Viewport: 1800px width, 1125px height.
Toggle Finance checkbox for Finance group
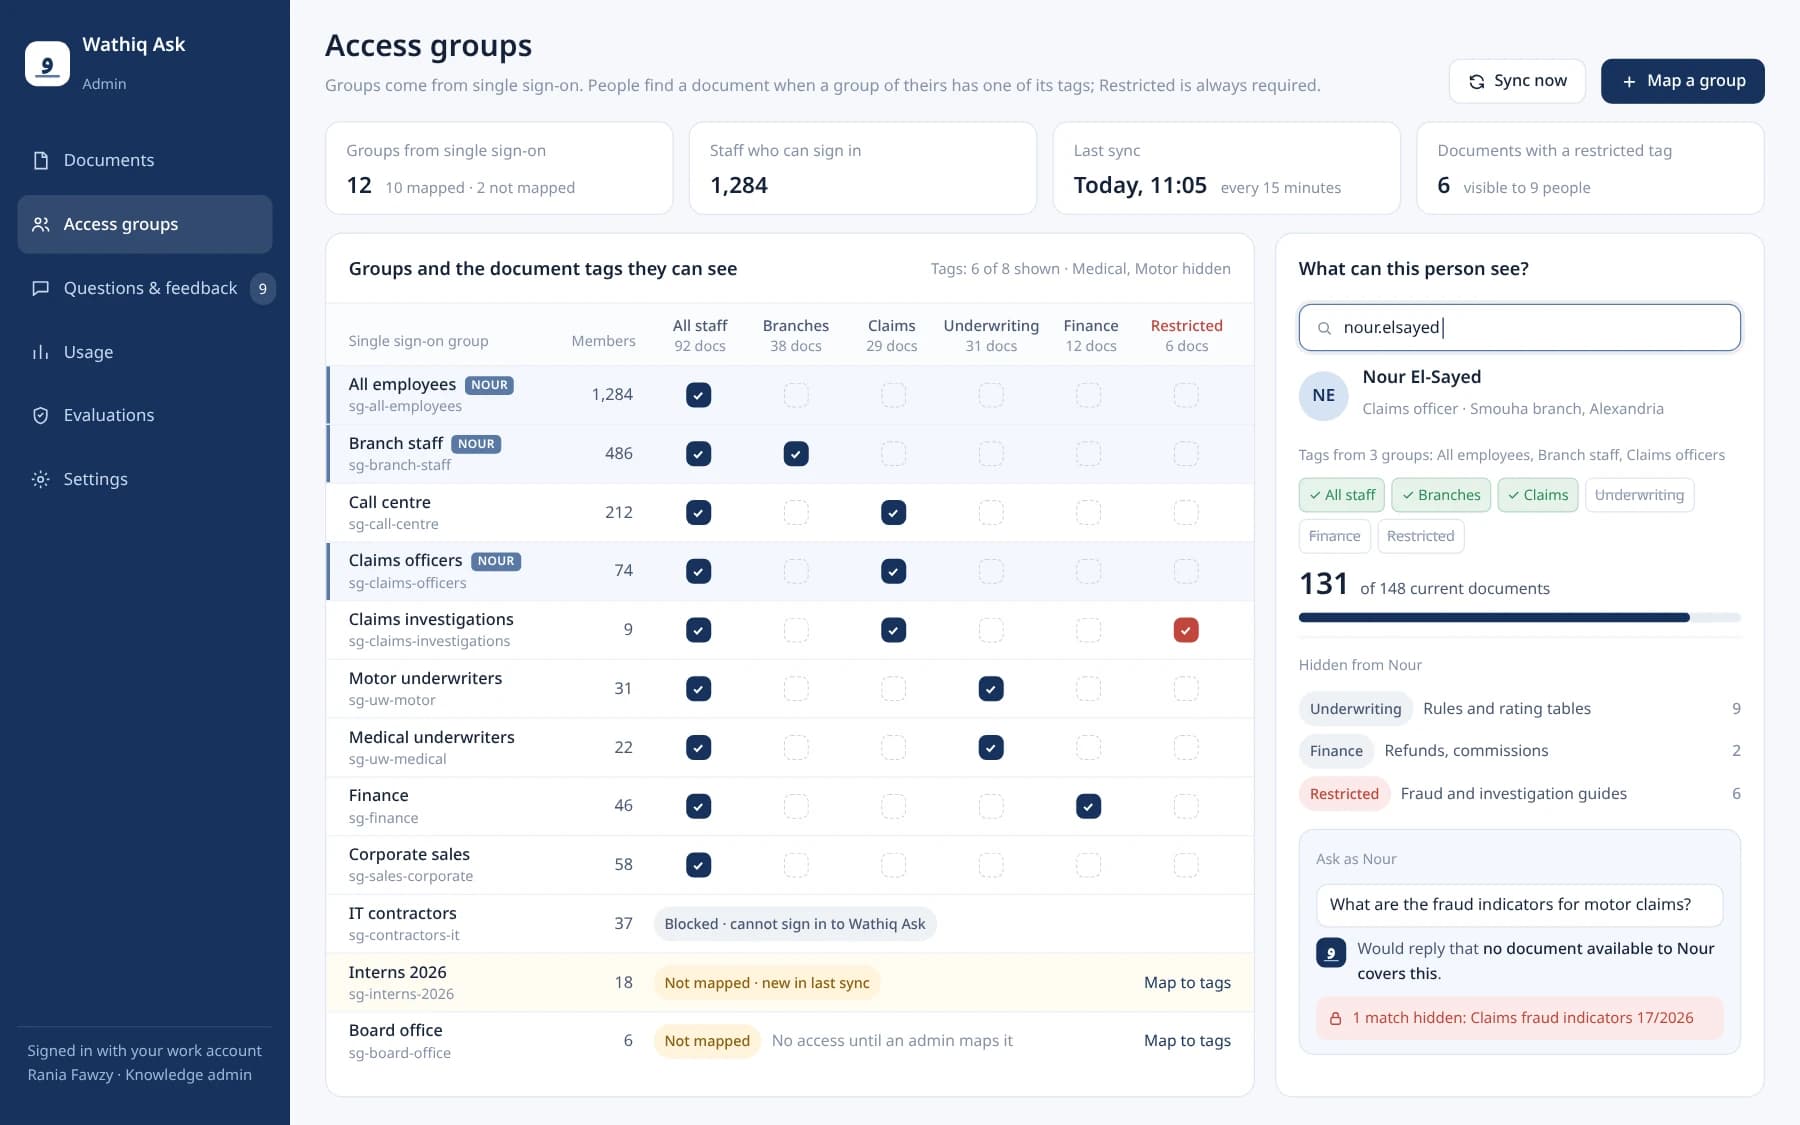coord(1088,806)
